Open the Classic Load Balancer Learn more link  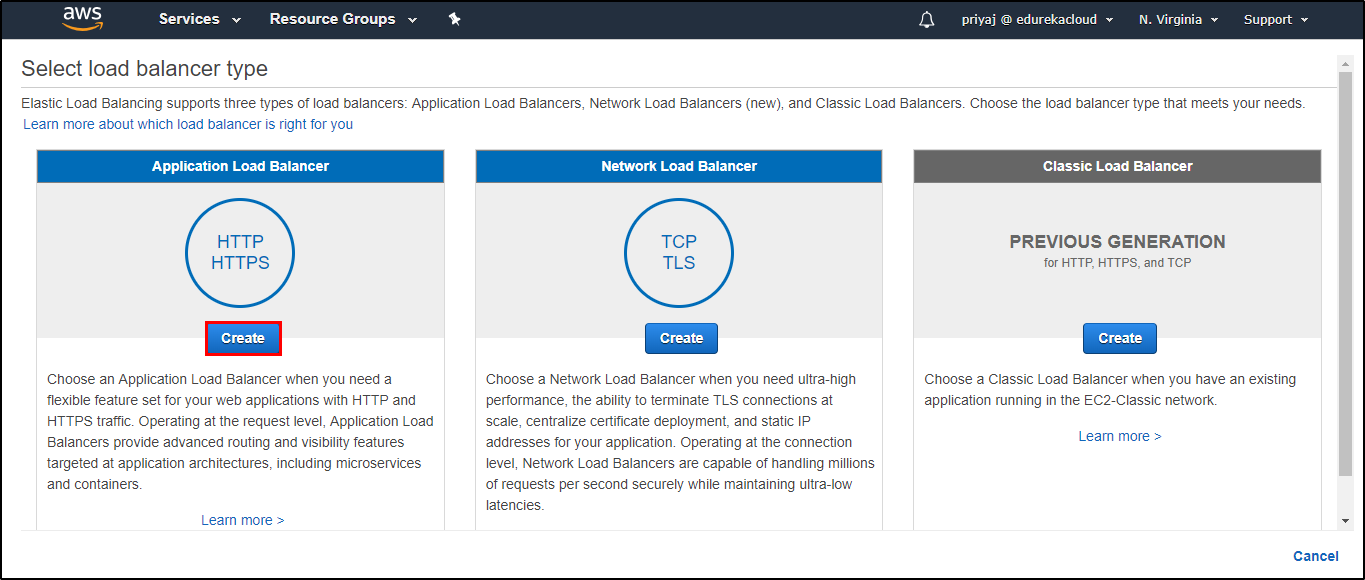1119,435
